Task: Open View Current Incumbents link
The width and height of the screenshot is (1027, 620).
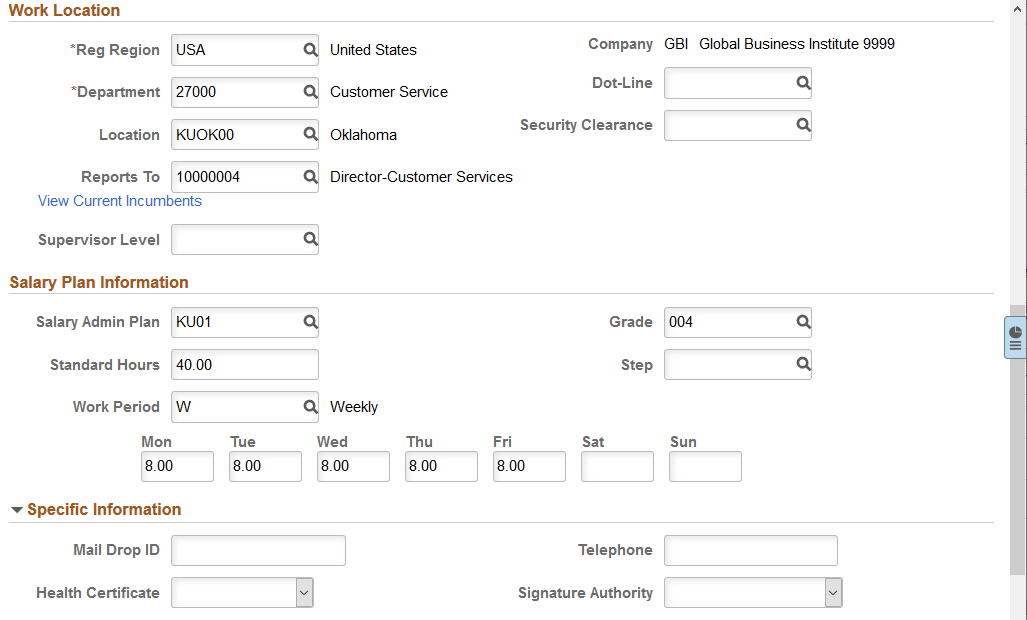Action: click(120, 201)
